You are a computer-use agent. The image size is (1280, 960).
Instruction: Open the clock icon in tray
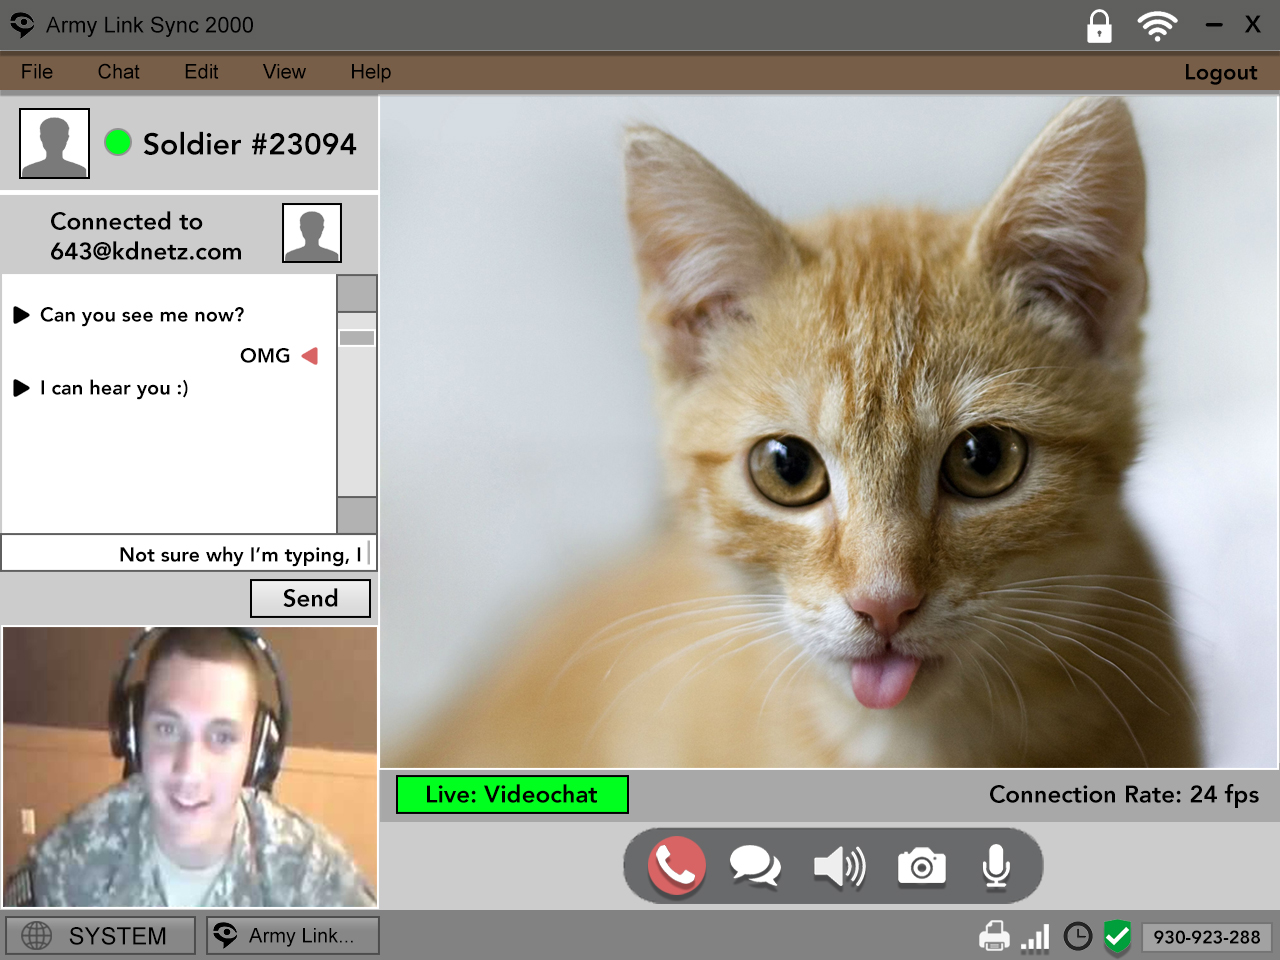[x=1078, y=937]
